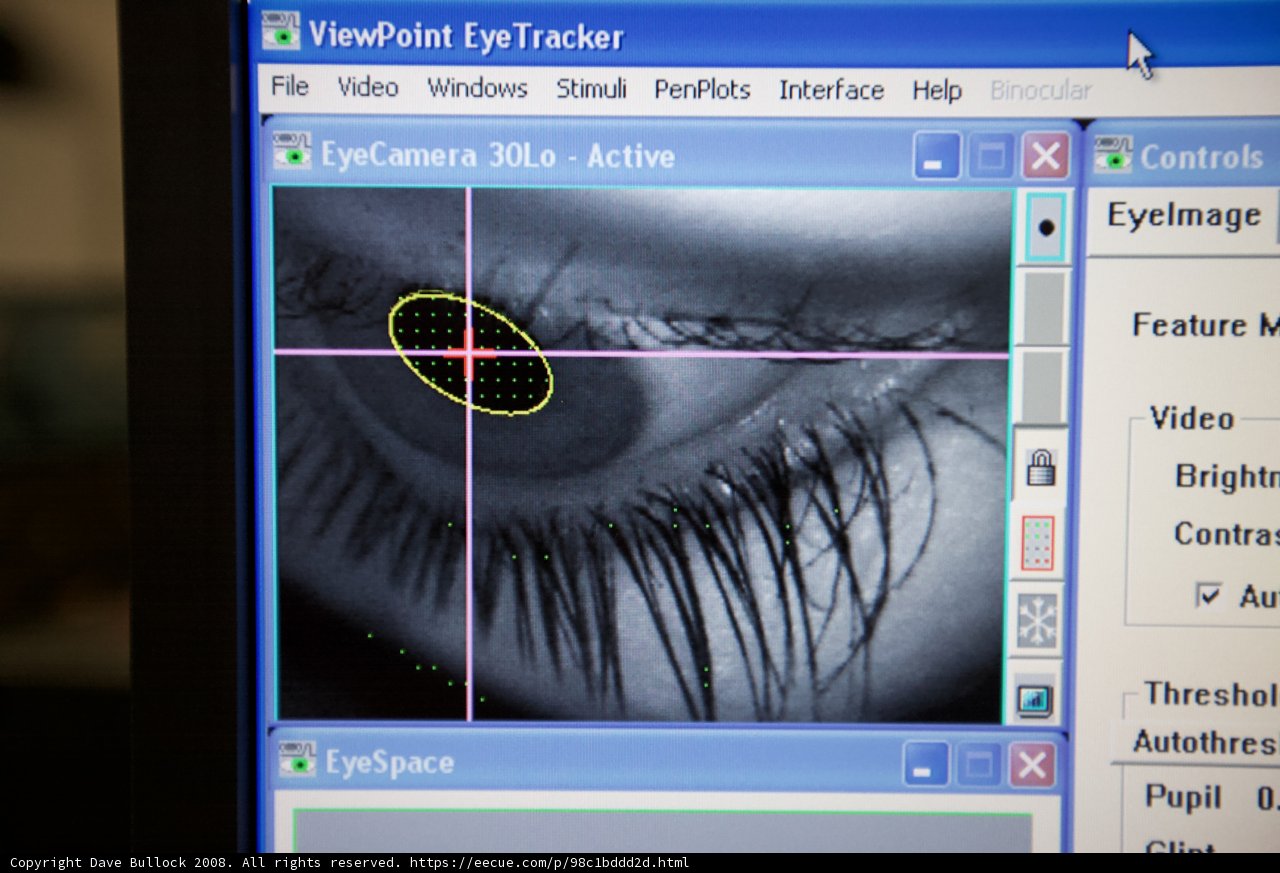This screenshot has width=1280, height=873.
Task: Click the gray EyeSpace display area
Action: tap(662, 832)
